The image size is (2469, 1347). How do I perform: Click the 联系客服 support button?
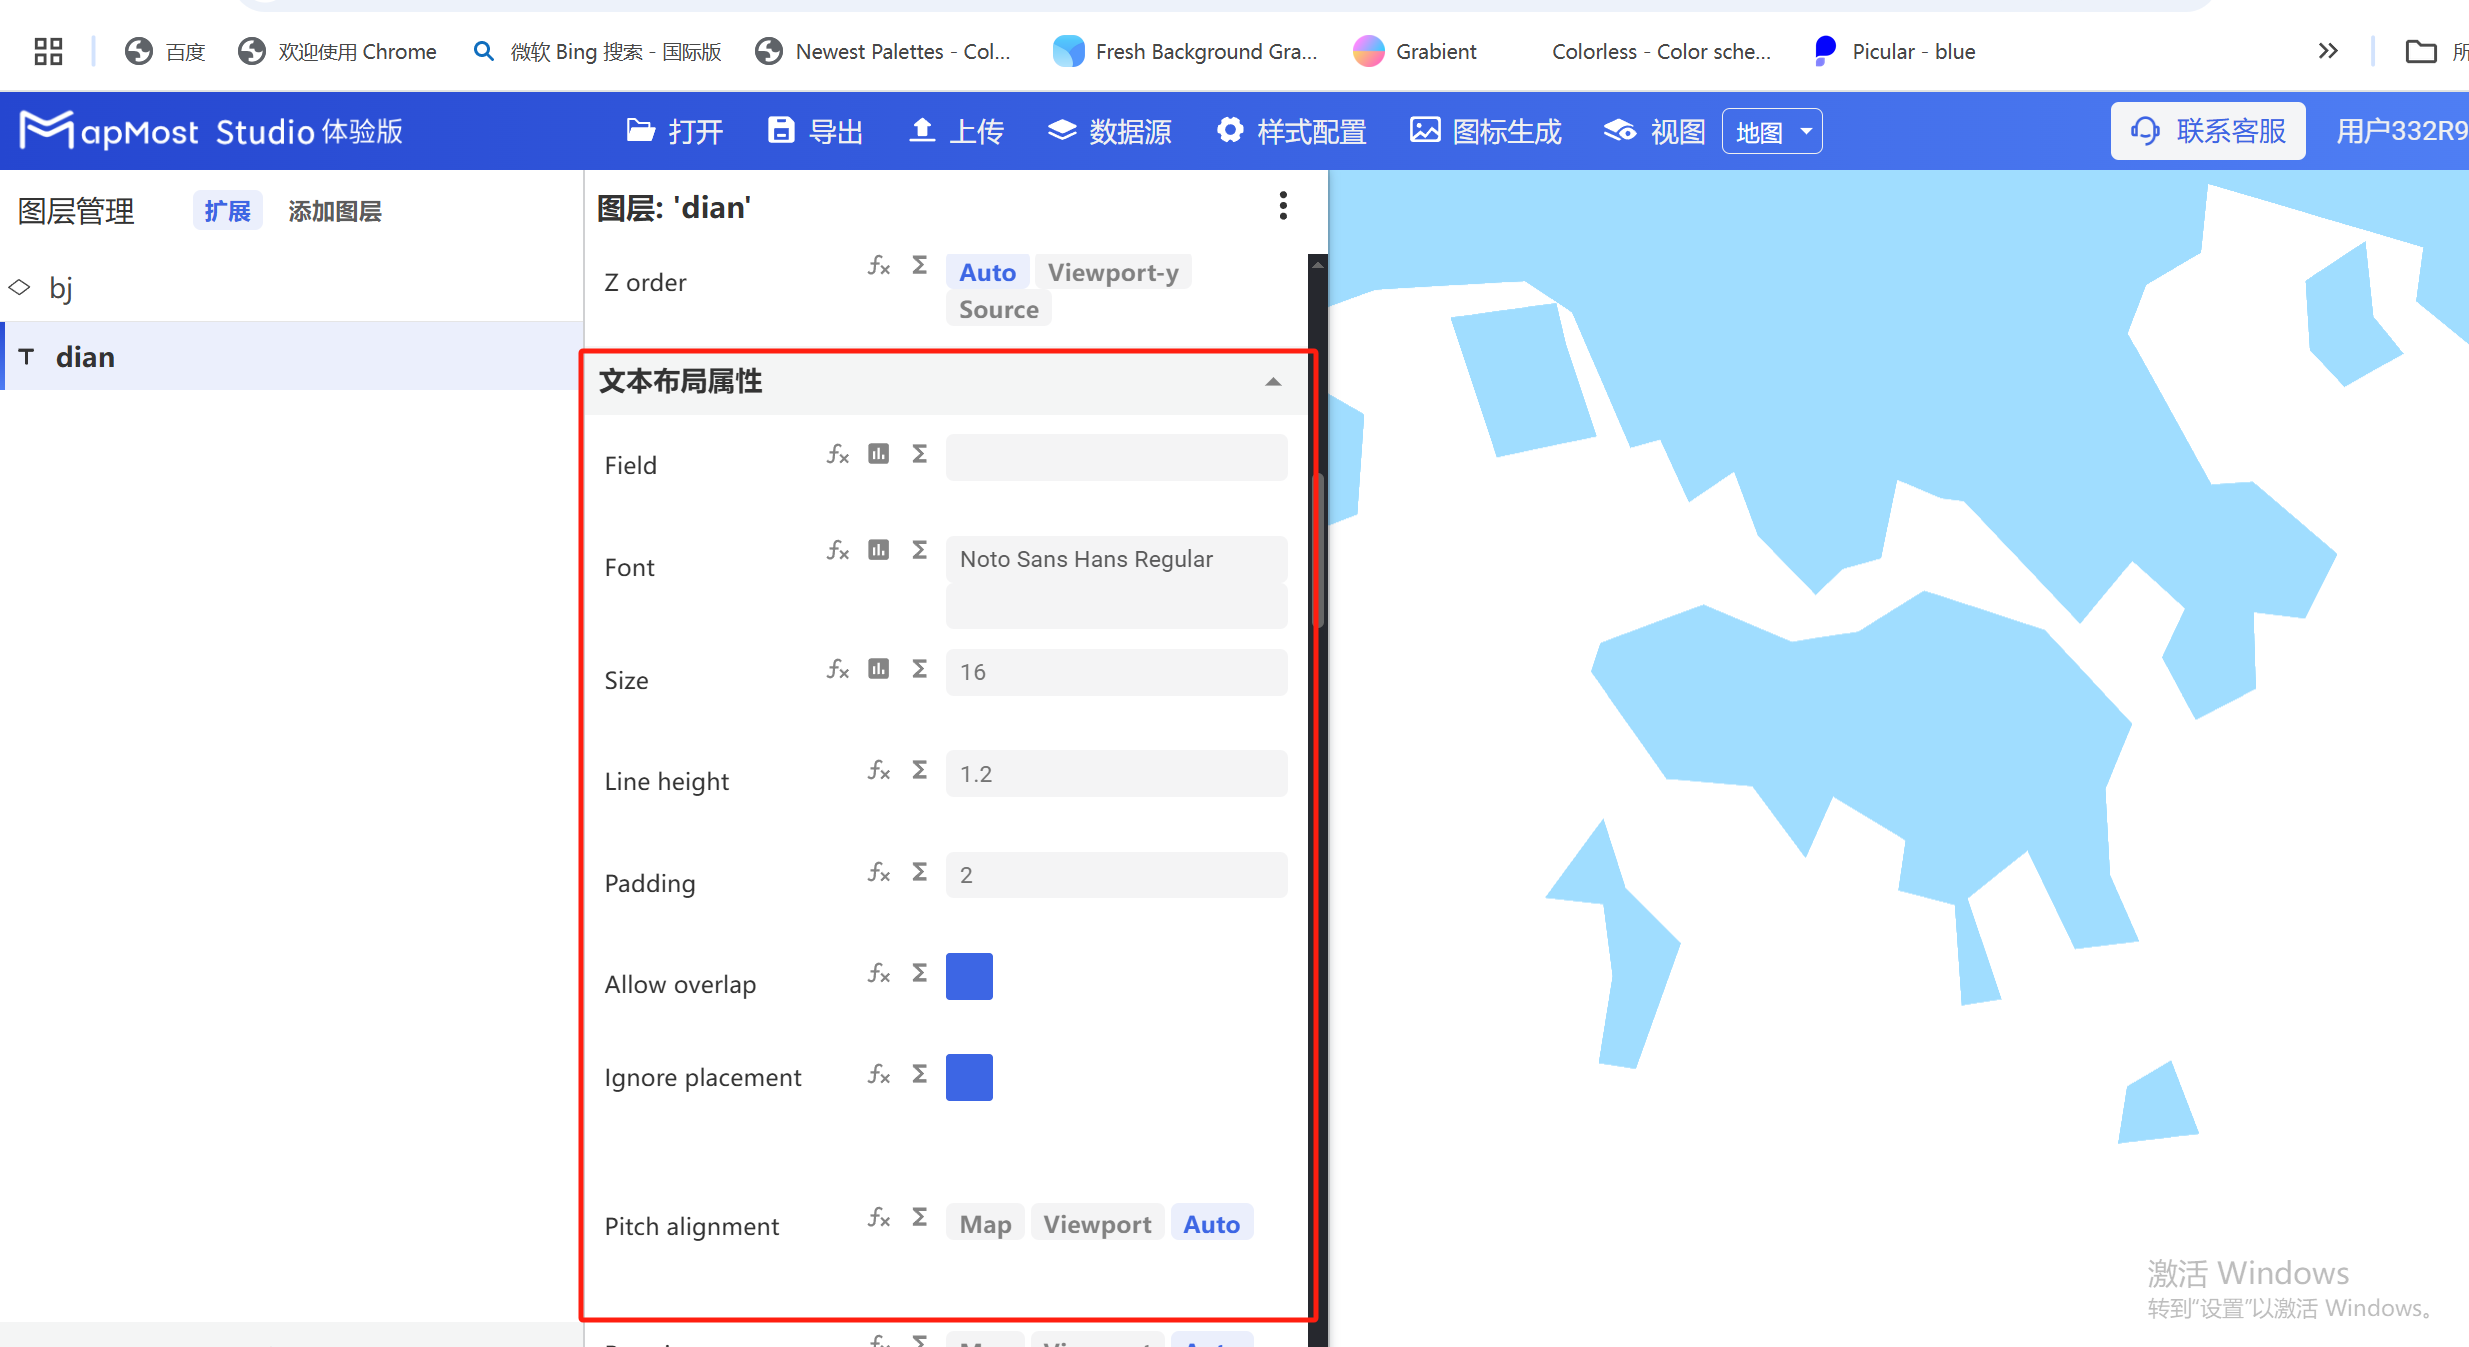(x=2208, y=130)
